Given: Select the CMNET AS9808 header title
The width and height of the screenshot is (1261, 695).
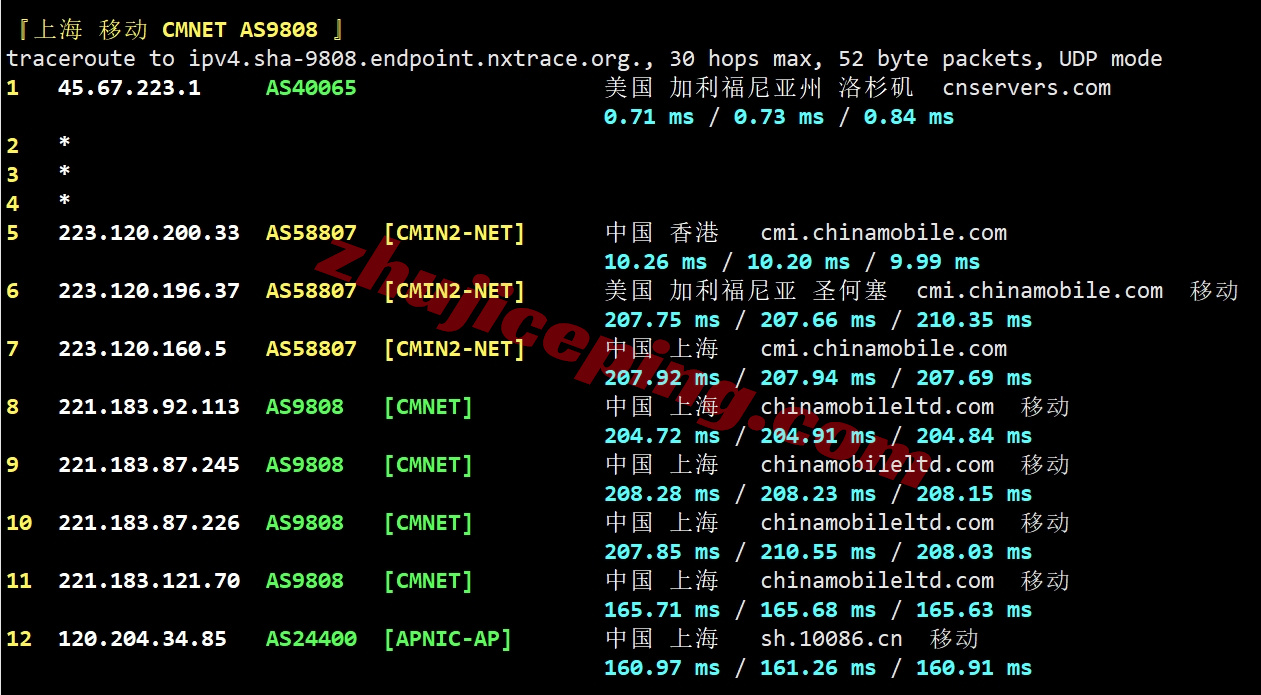Looking at the screenshot, I should pos(239,30).
